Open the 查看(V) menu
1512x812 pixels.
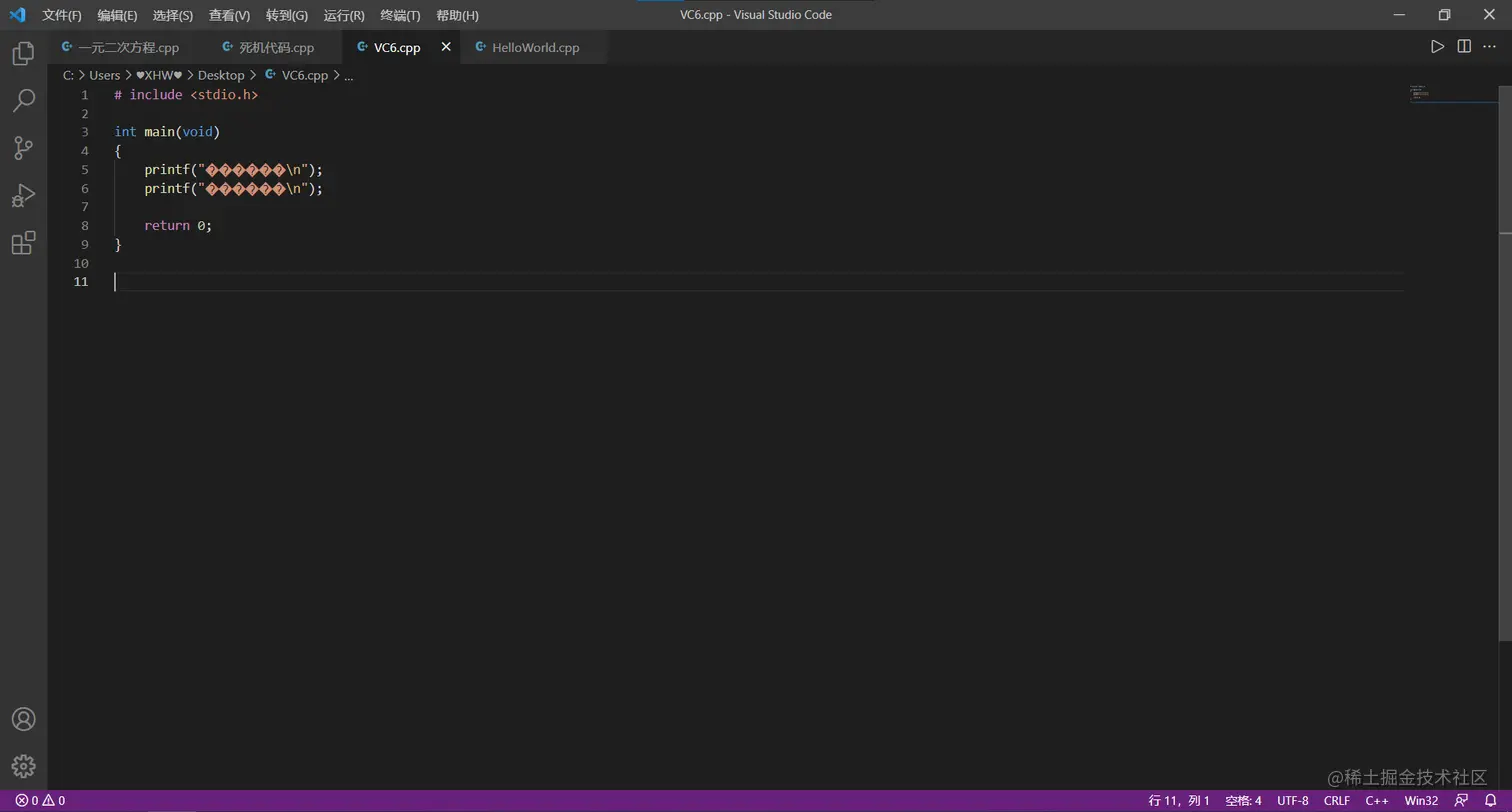pyautogui.click(x=229, y=15)
